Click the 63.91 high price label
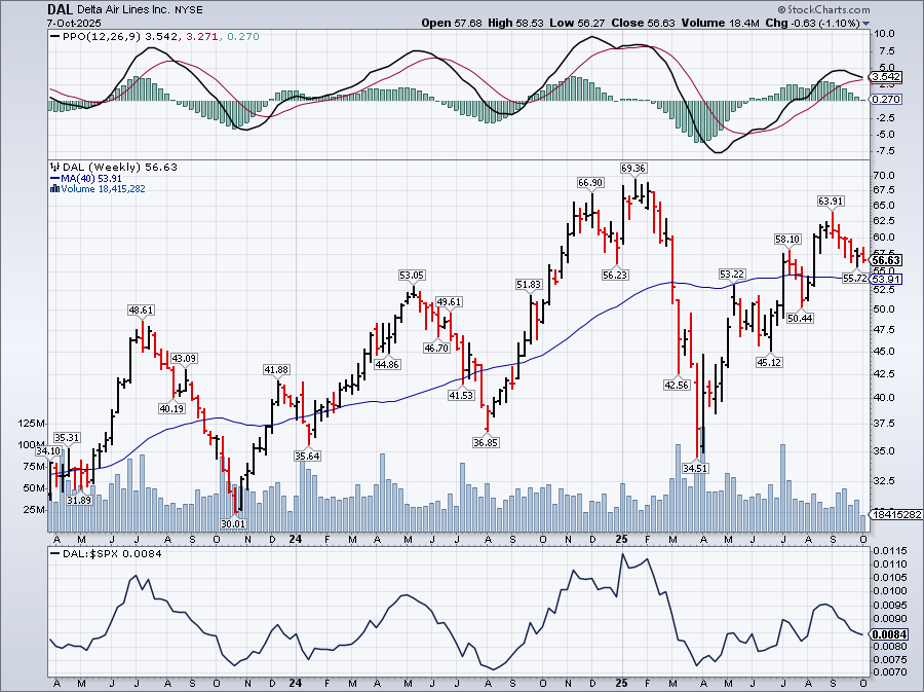 [x=831, y=201]
